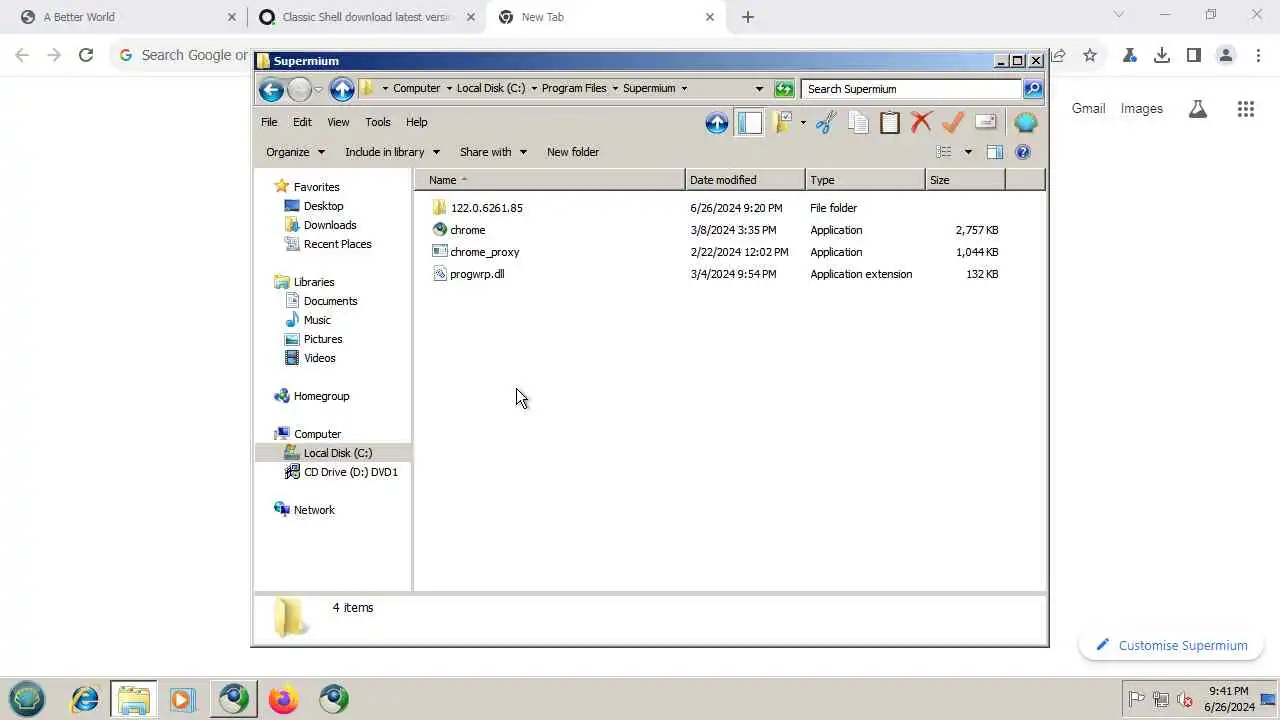The width and height of the screenshot is (1280, 720).
Task: Click in the Search Supermium field
Action: [911, 89]
